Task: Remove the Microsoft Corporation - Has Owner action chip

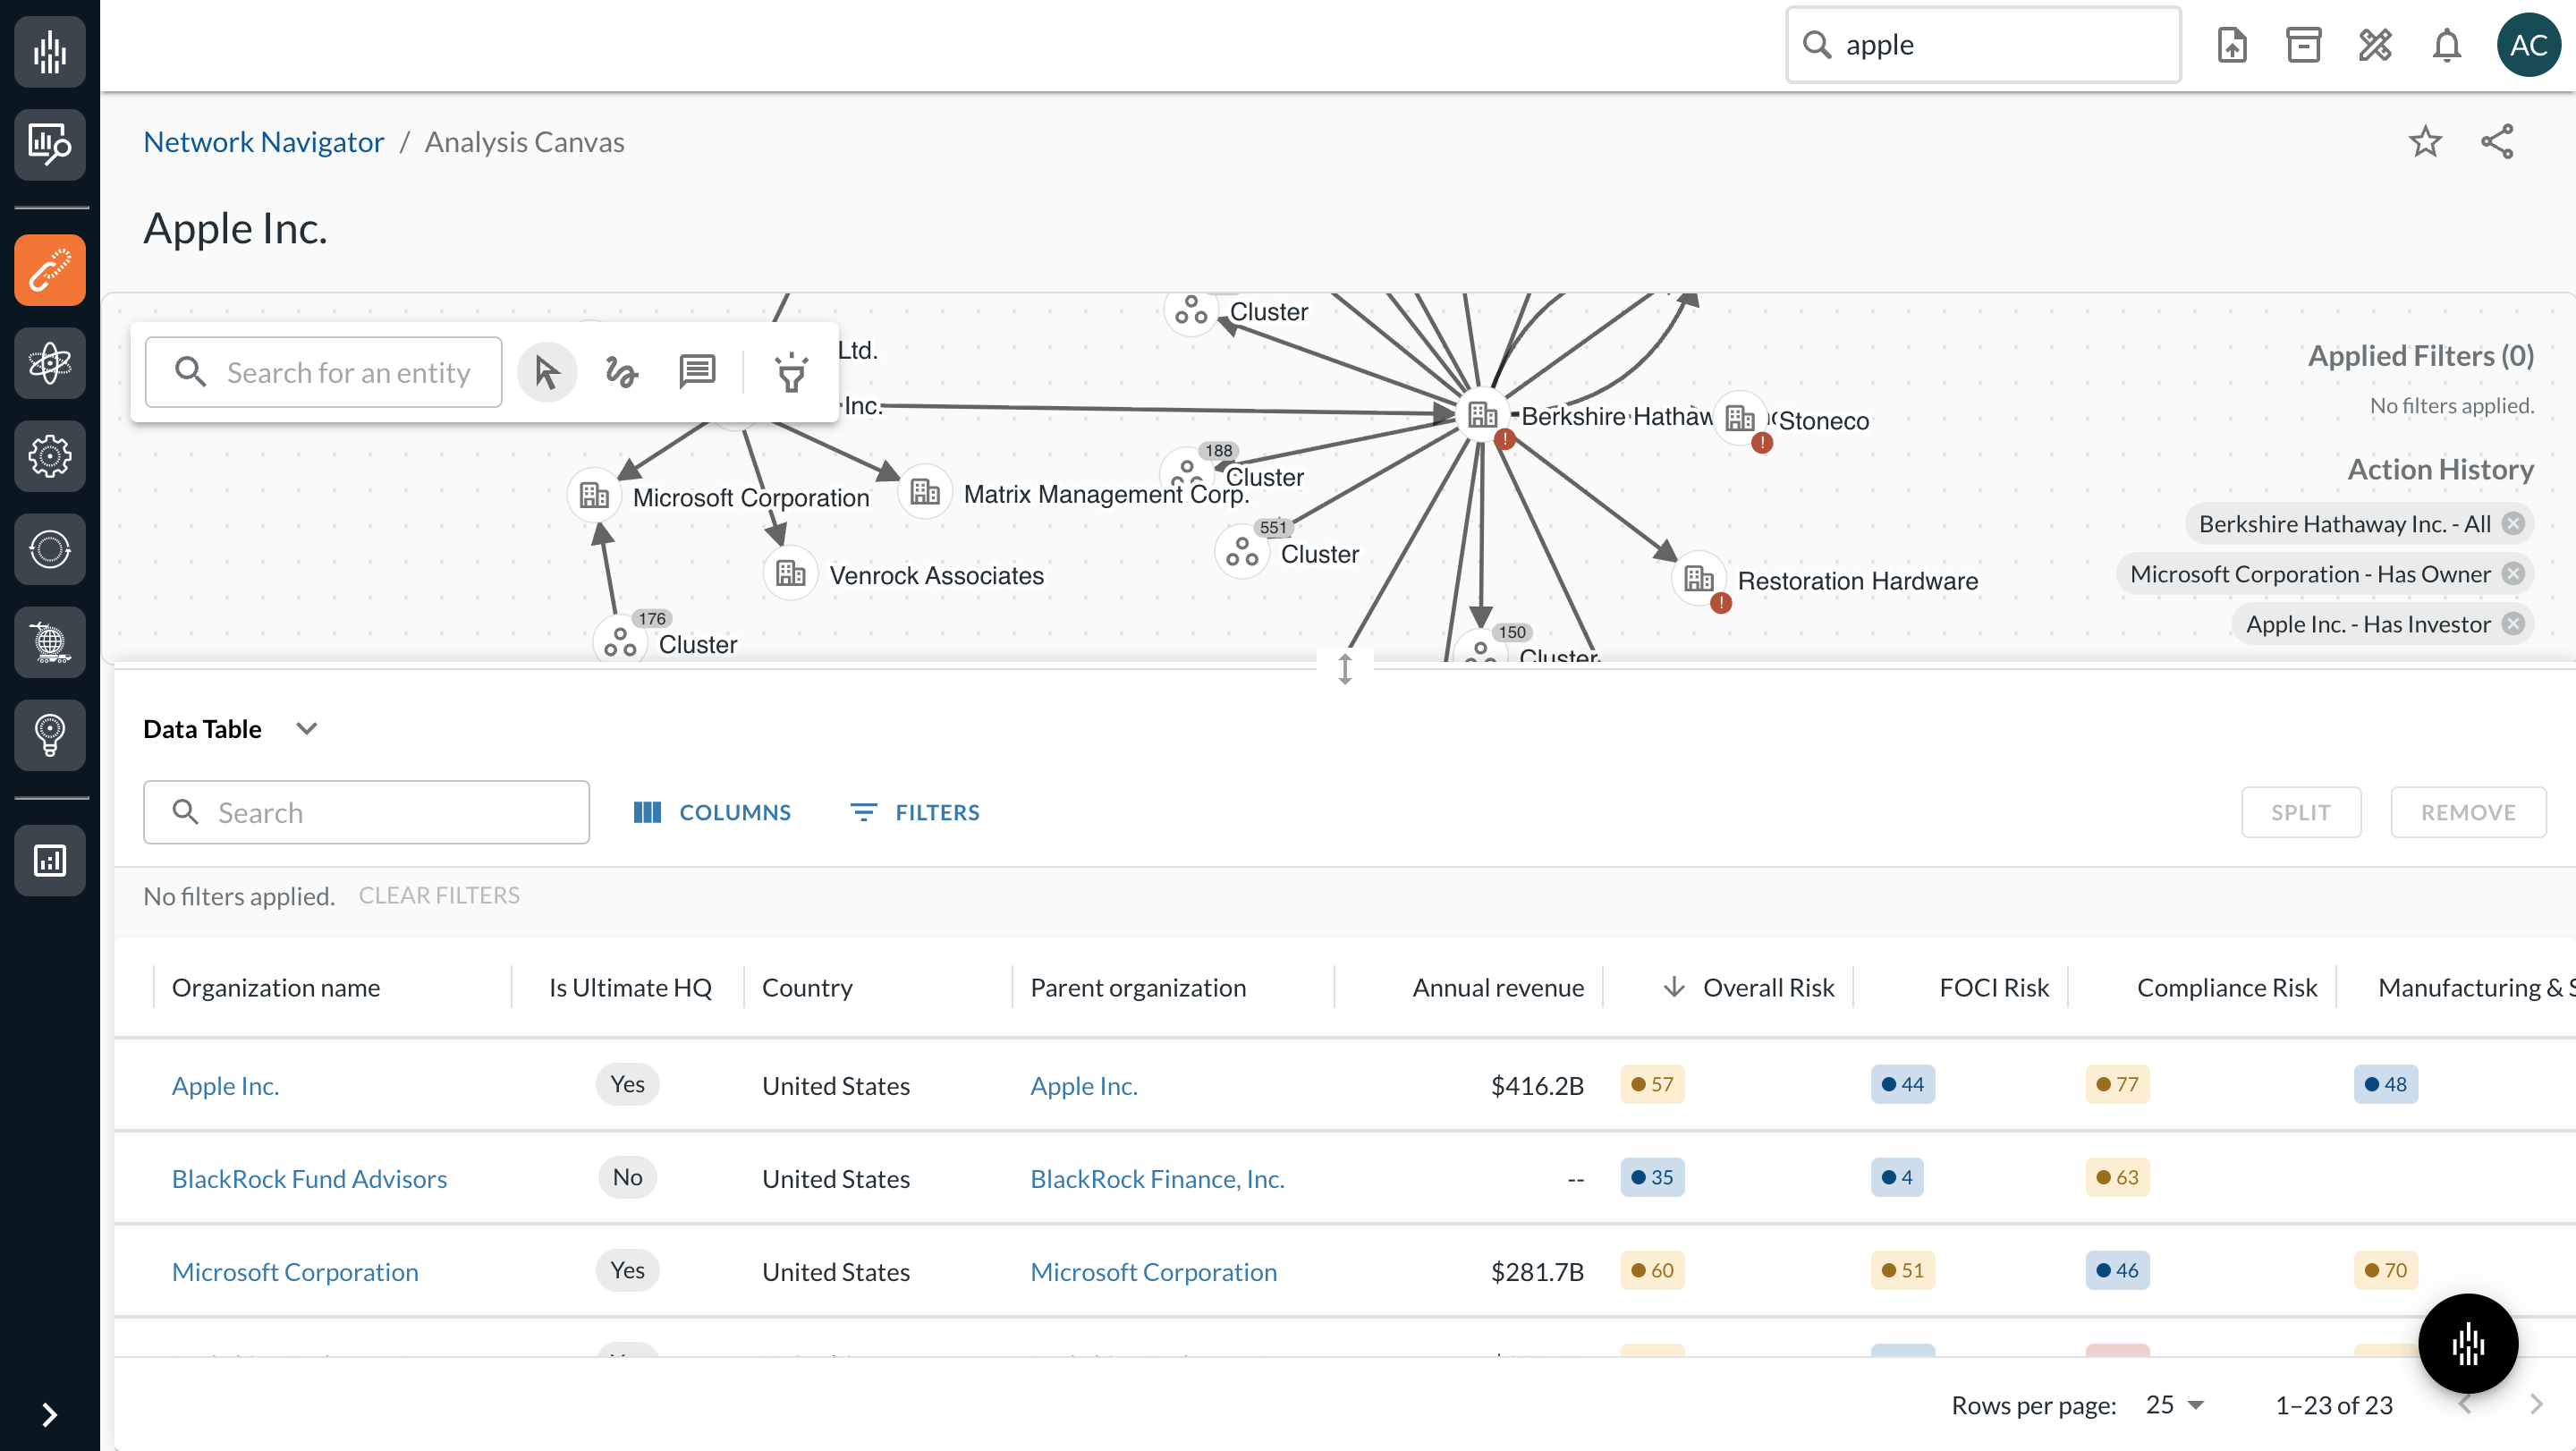Action: 2512,574
